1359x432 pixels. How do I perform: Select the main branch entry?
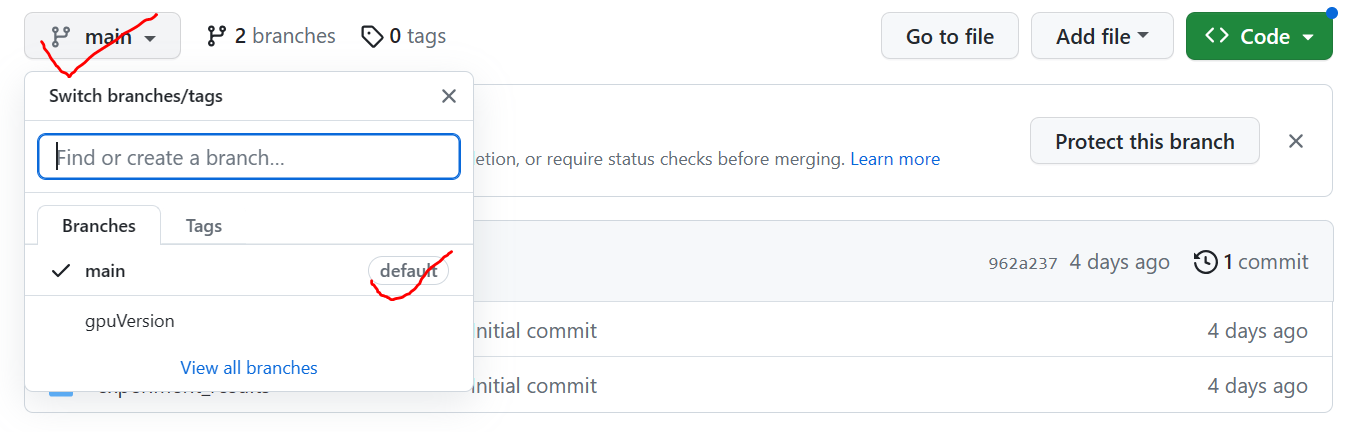tap(105, 271)
